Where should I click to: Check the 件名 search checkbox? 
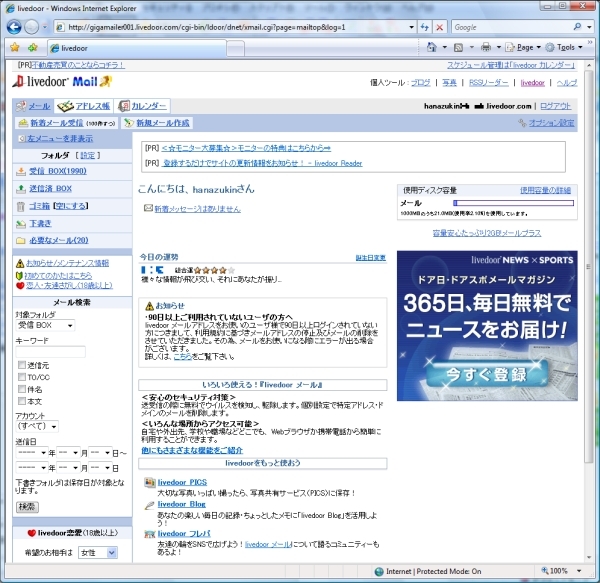pos(22,389)
